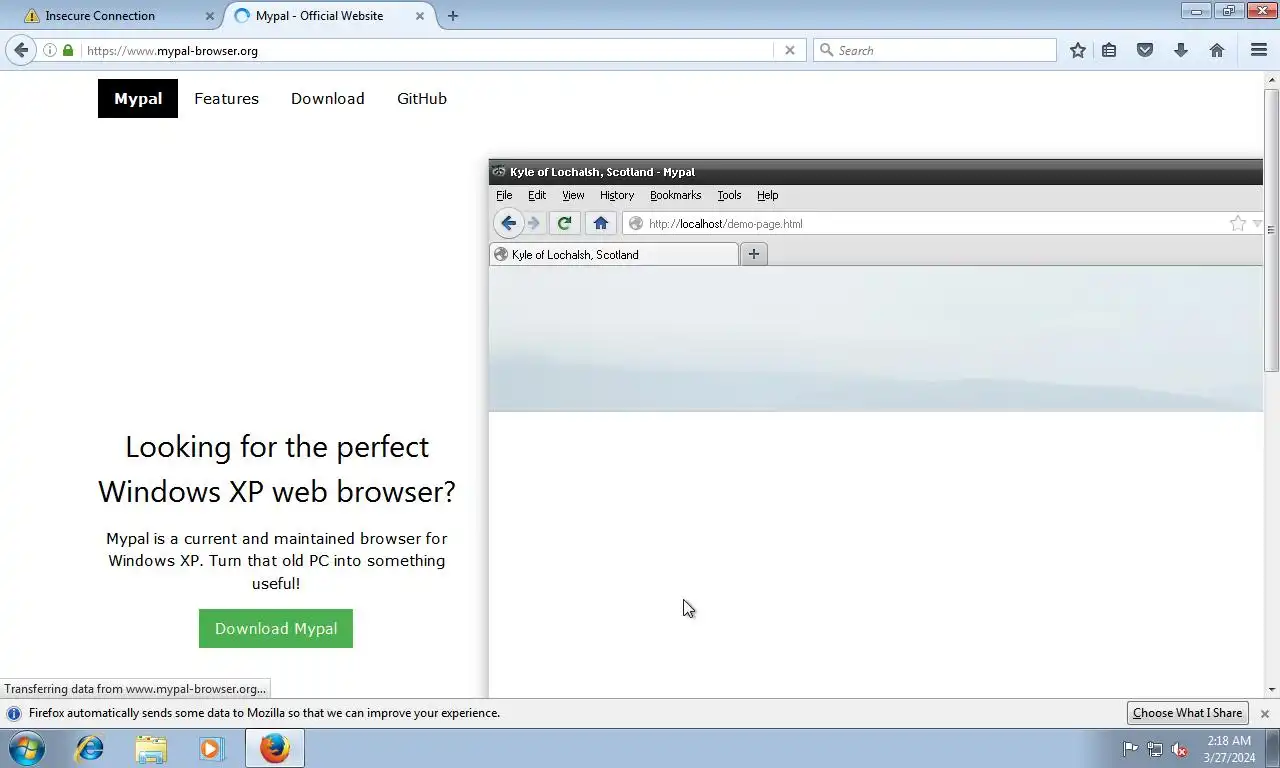1280x768 pixels.
Task: Click the URL address field
Action: click(x=428, y=50)
